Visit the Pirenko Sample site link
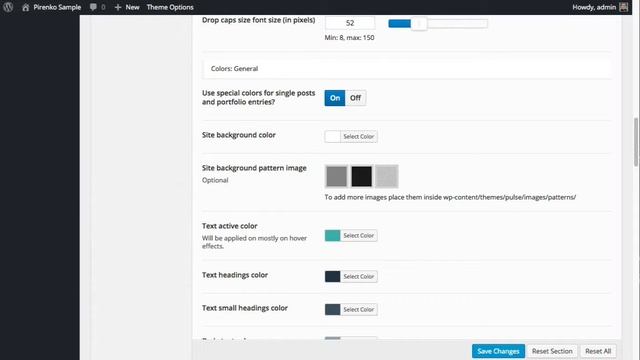Viewport: 640px width, 360px height. tap(57, 7)
